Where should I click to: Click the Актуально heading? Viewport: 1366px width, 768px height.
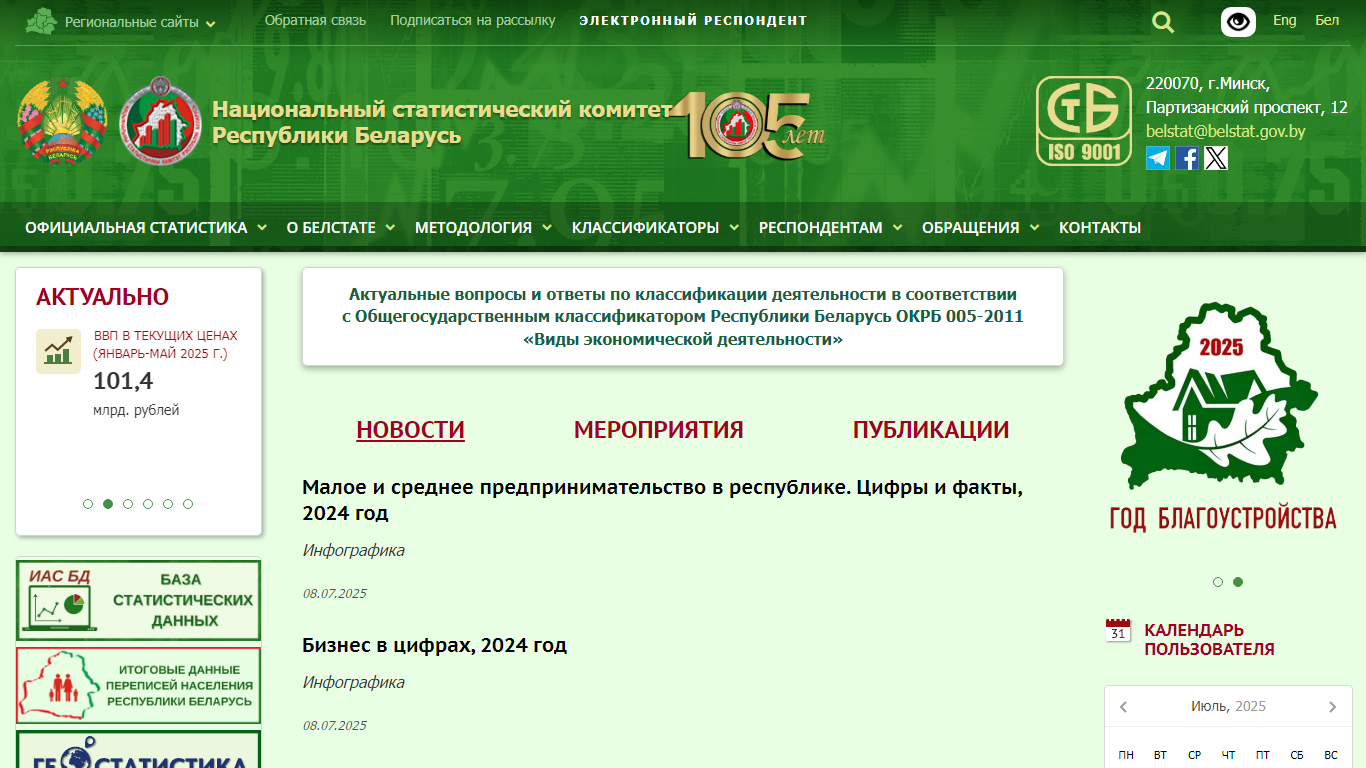102,297
